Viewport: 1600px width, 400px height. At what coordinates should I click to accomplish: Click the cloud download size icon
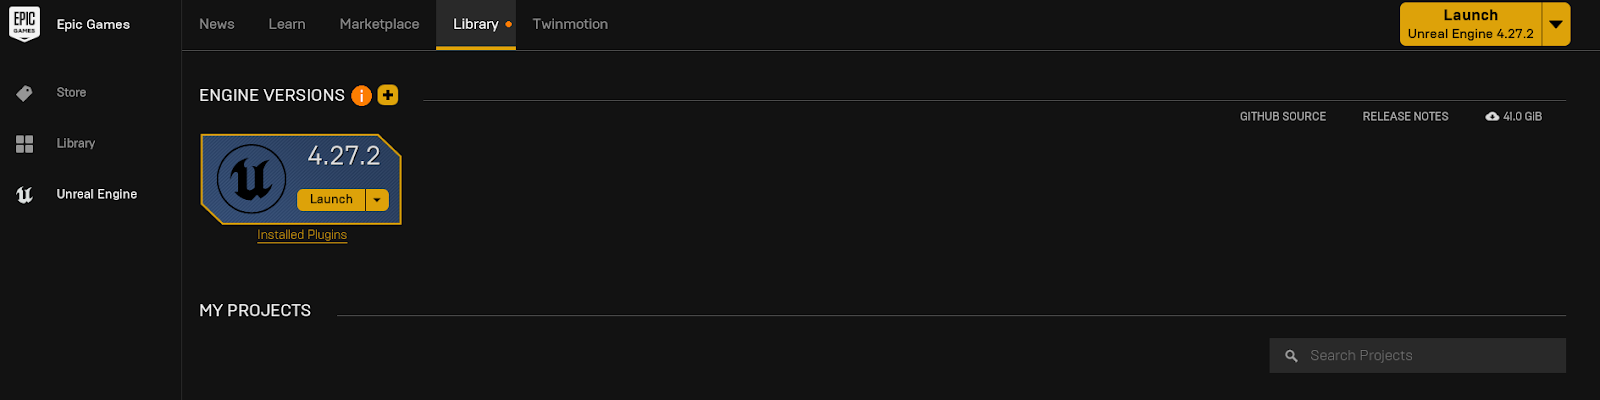coord(1492,117)
